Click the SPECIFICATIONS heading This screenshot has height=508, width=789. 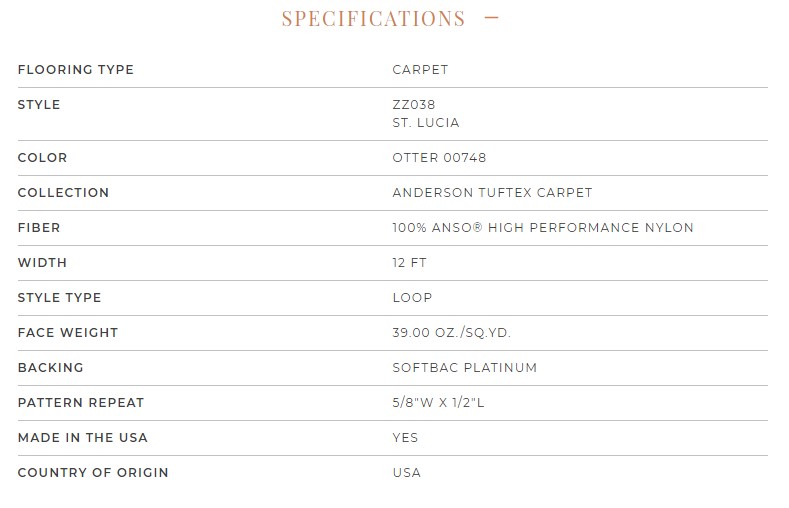[373, 19]
